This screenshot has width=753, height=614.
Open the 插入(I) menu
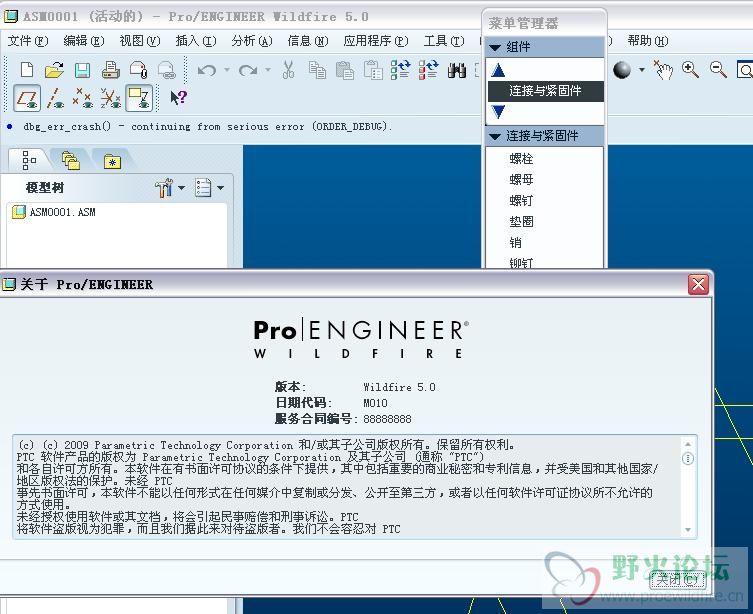(195, 41)
